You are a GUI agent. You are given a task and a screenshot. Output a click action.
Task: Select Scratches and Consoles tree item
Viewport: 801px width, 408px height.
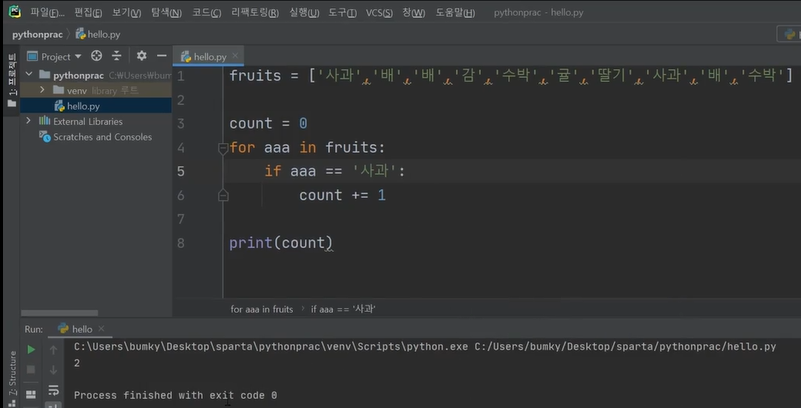click(x=96, y=137)
